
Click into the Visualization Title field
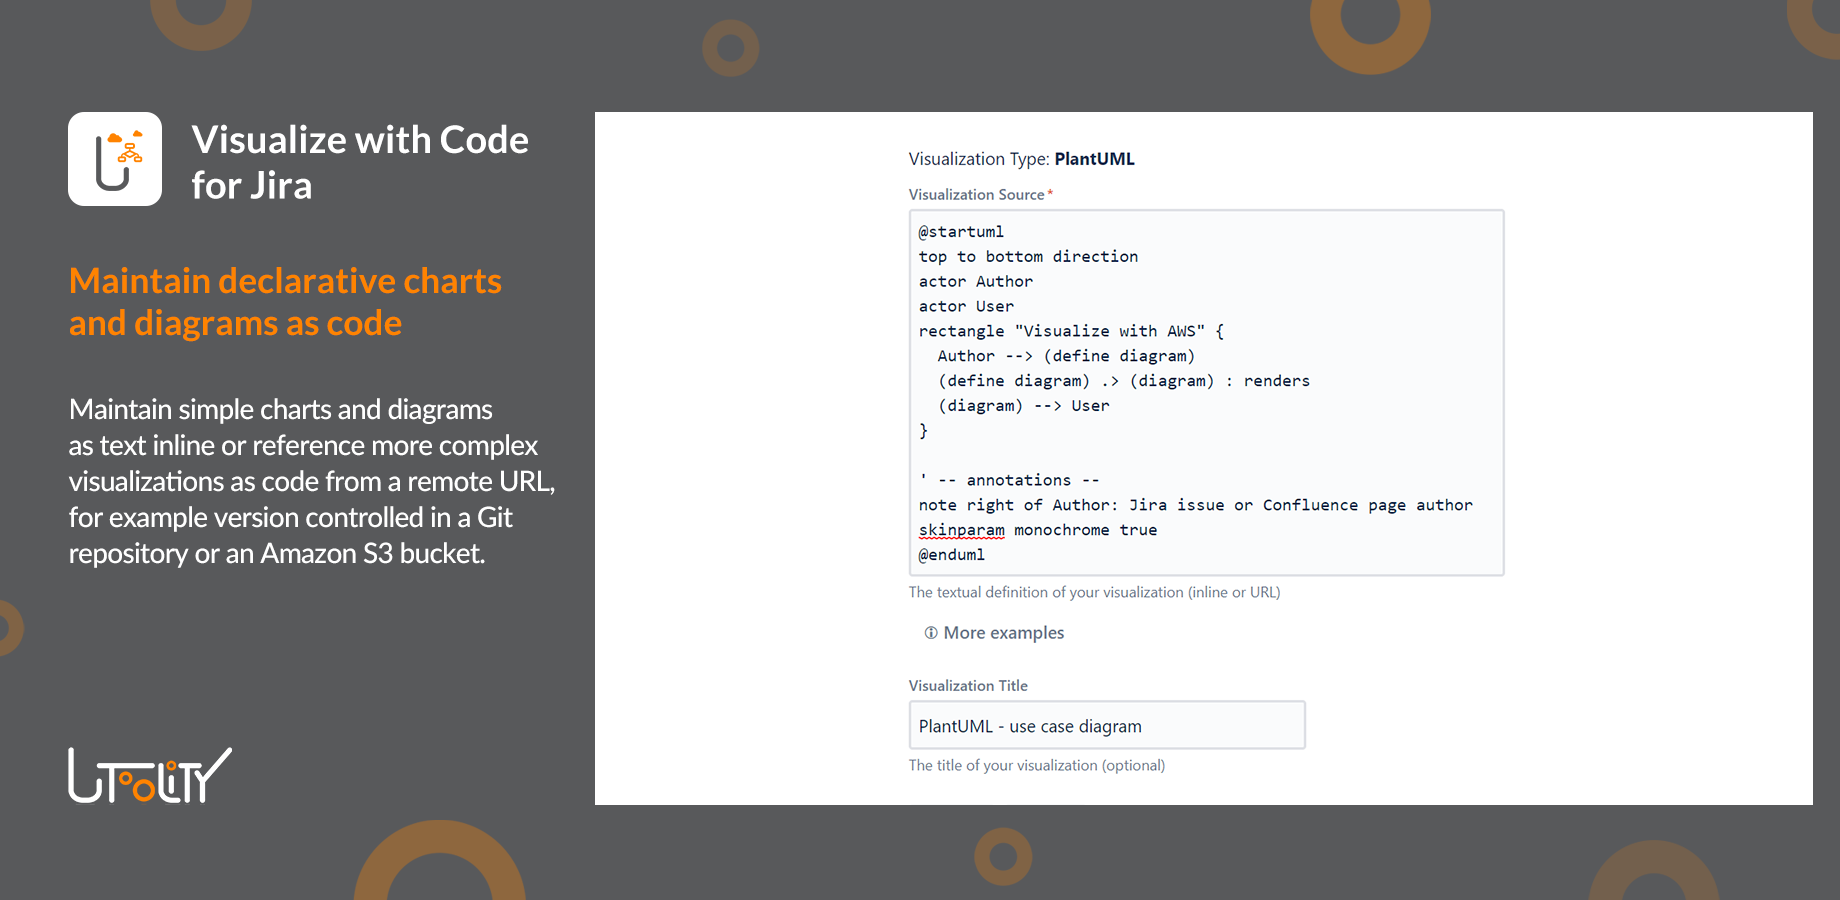click(x=1106, y=726)
